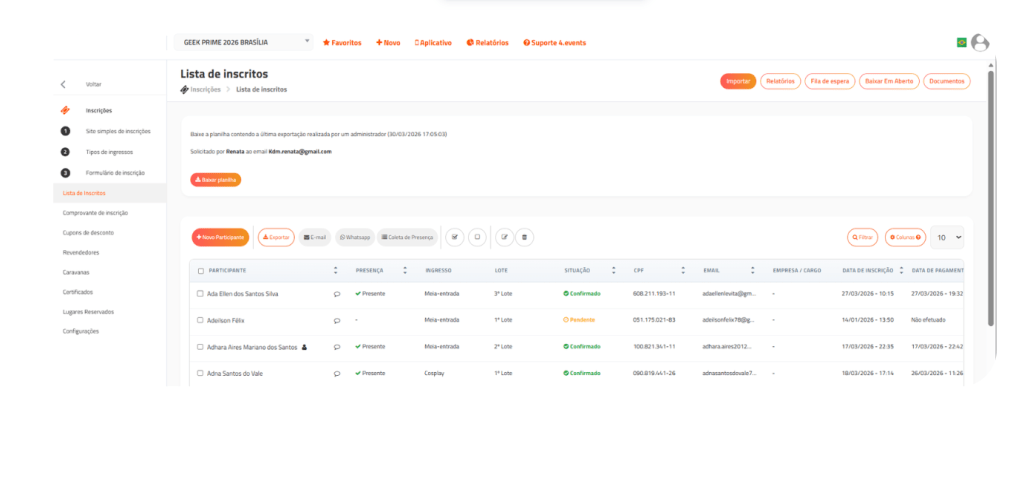Click the back arrow next to Voltar
Image resolution: width=1024 pixels, height=483 pixels.
[x=63, y=85]
